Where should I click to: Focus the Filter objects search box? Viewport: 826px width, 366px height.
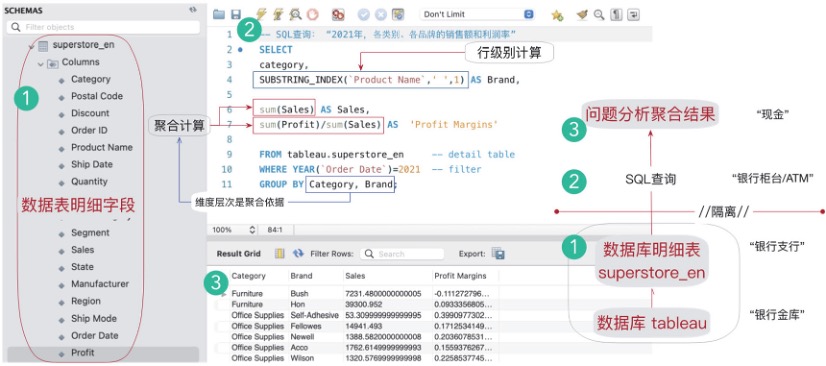pyautogui.click(x=103, y=27)
